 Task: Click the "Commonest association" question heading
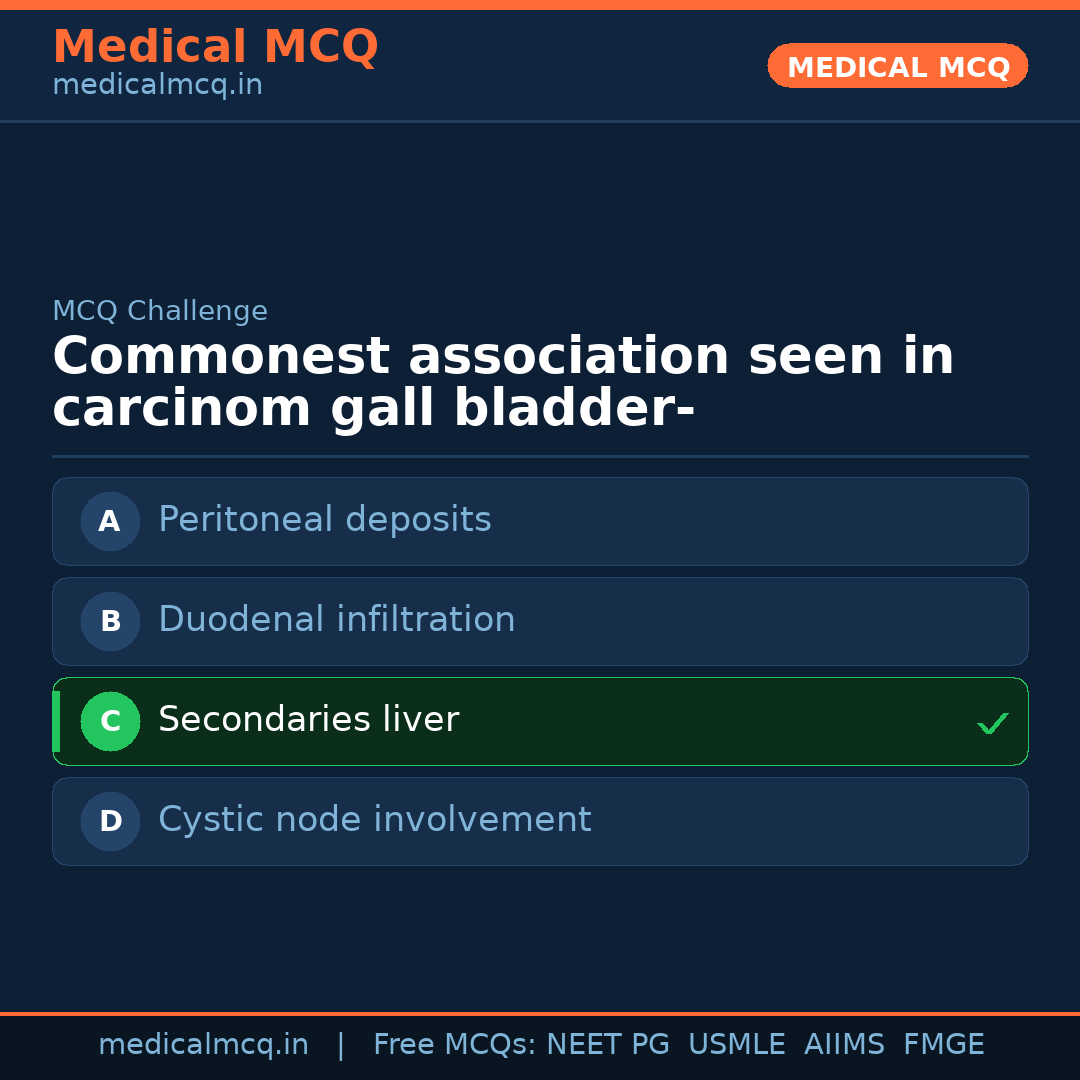point(503,383)
